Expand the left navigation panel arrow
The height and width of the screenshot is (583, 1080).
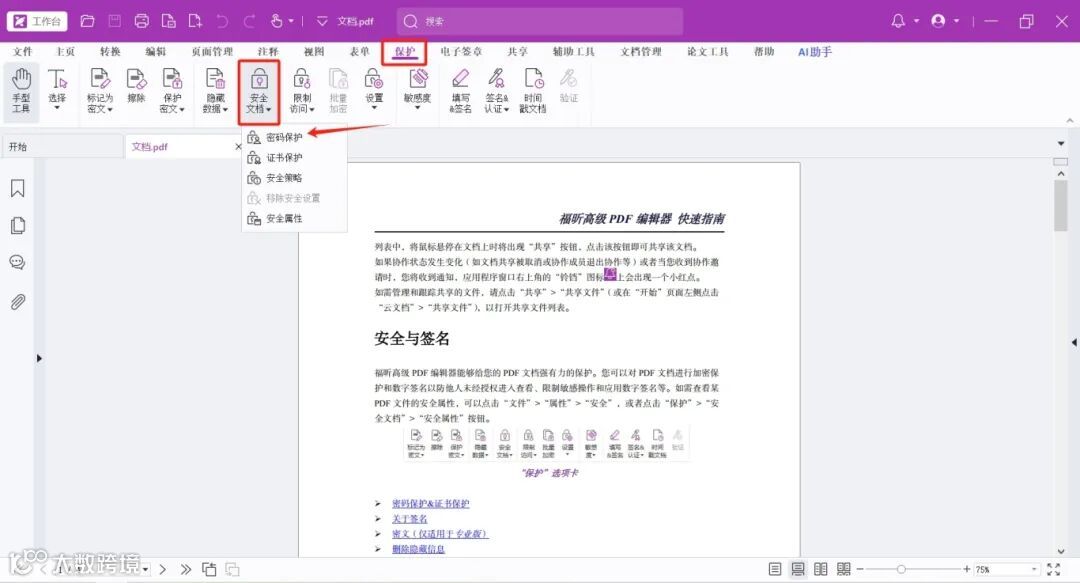point(39,358)
